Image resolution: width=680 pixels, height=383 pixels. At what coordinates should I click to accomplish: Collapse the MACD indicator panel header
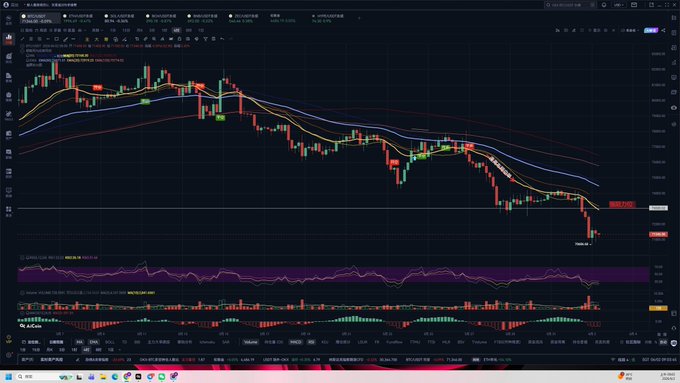point(22,313)
